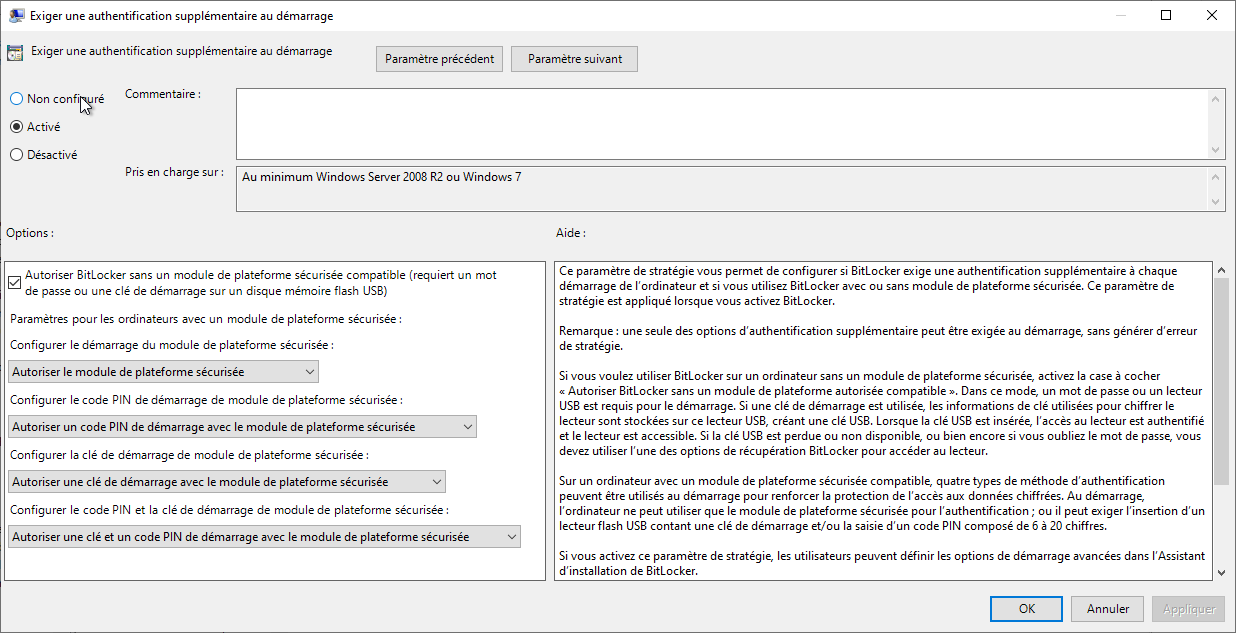Click the Commentaire box scroll down arrow
Image resolution: width=1237 pixels, height=633 pixels.
pos(1216,150)
